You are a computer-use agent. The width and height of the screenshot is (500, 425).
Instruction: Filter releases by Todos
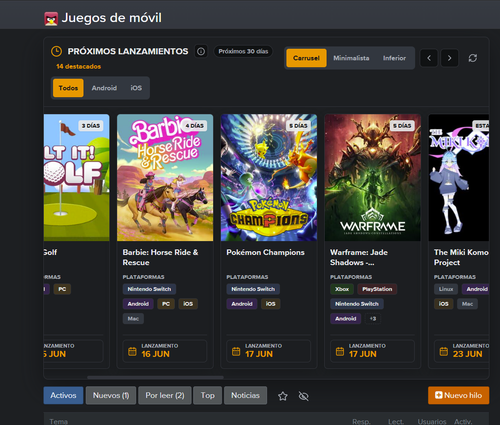point(68,88)
